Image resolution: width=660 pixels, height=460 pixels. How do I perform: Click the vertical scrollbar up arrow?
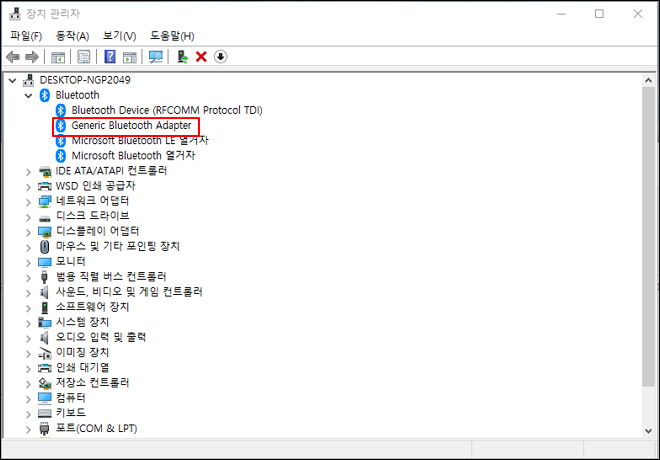coord(648,80)
